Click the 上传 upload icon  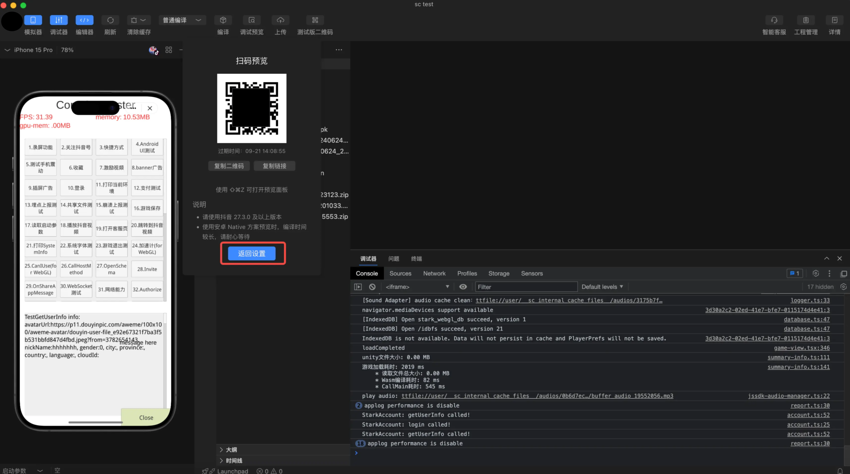(280, 20)
